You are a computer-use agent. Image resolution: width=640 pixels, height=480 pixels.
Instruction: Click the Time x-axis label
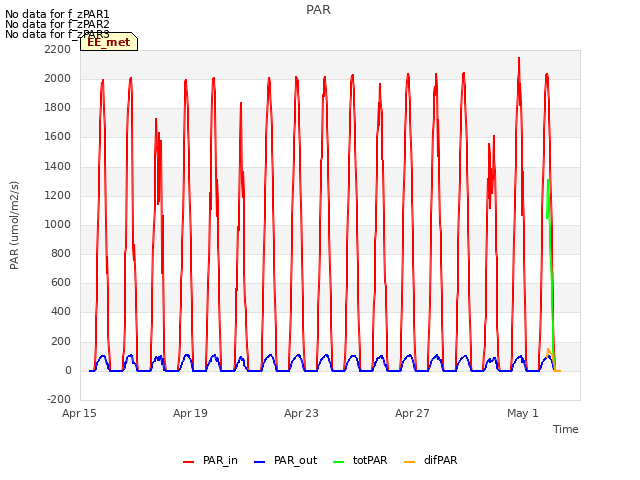pos(566,429)
